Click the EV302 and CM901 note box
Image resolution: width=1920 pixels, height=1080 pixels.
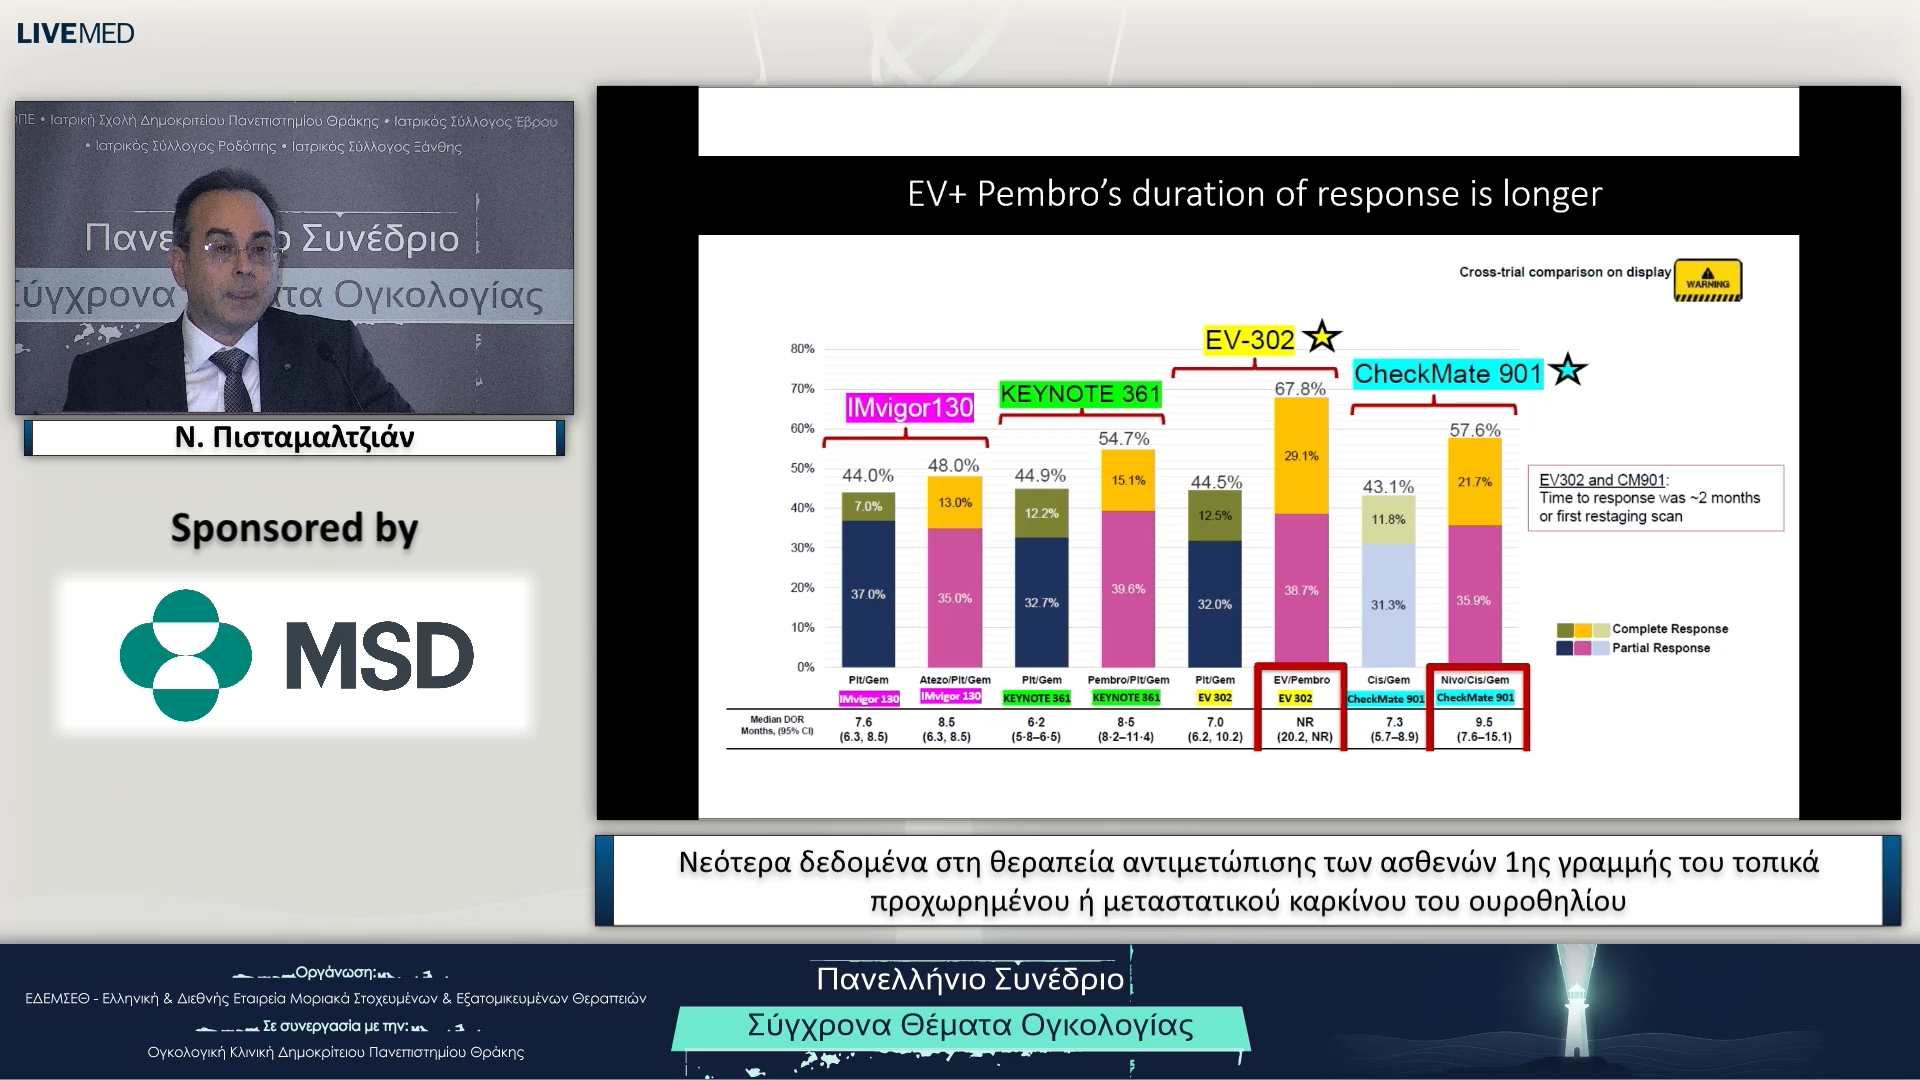point(1655,498)
